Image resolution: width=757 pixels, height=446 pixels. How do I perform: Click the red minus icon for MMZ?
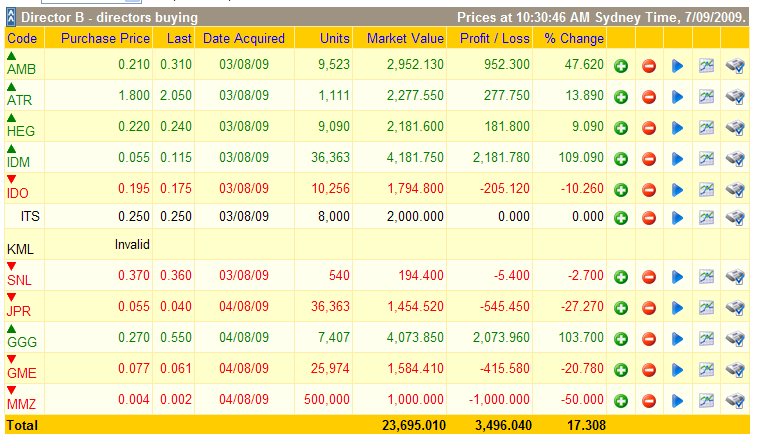click(648, 400)
